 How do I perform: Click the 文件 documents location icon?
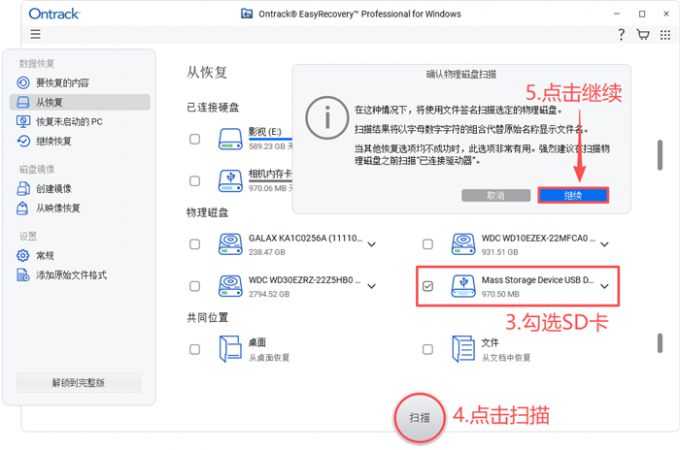[463, 349]
